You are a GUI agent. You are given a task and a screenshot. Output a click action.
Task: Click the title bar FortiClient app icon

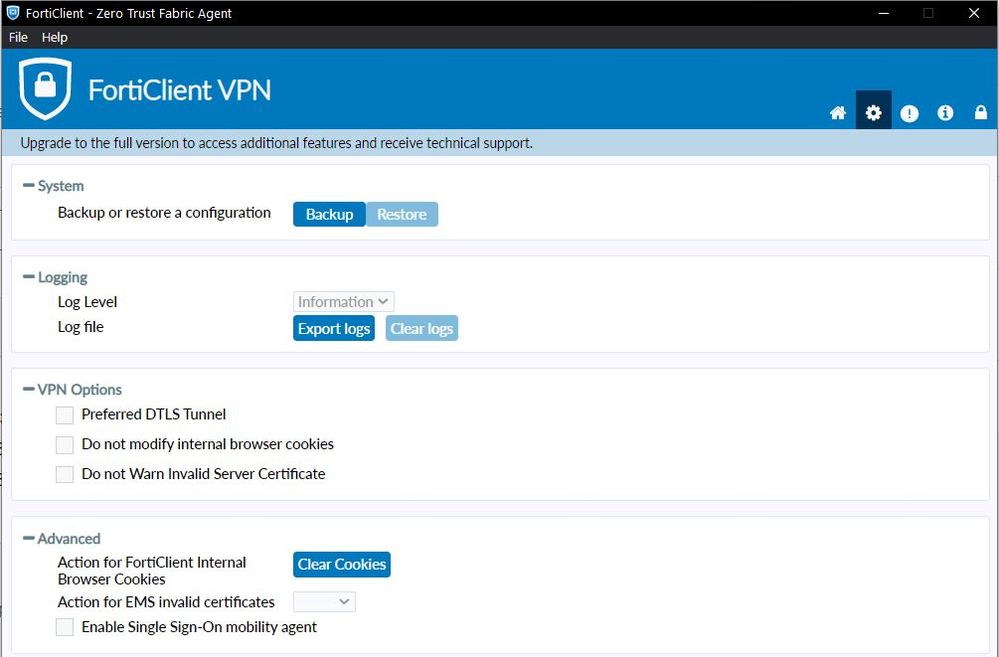(x=12, y=13)
